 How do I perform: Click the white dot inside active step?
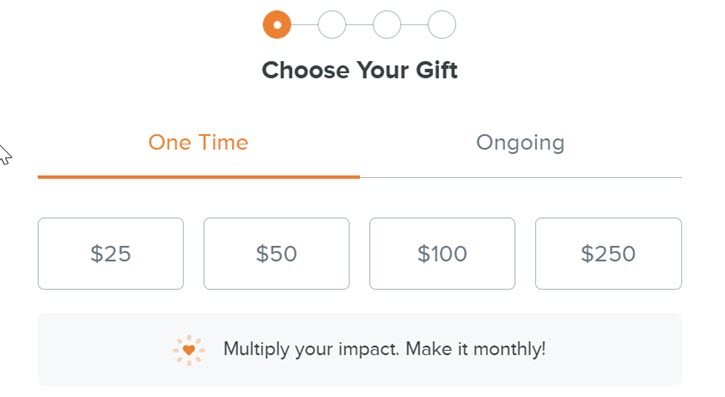tap(277, 24)
